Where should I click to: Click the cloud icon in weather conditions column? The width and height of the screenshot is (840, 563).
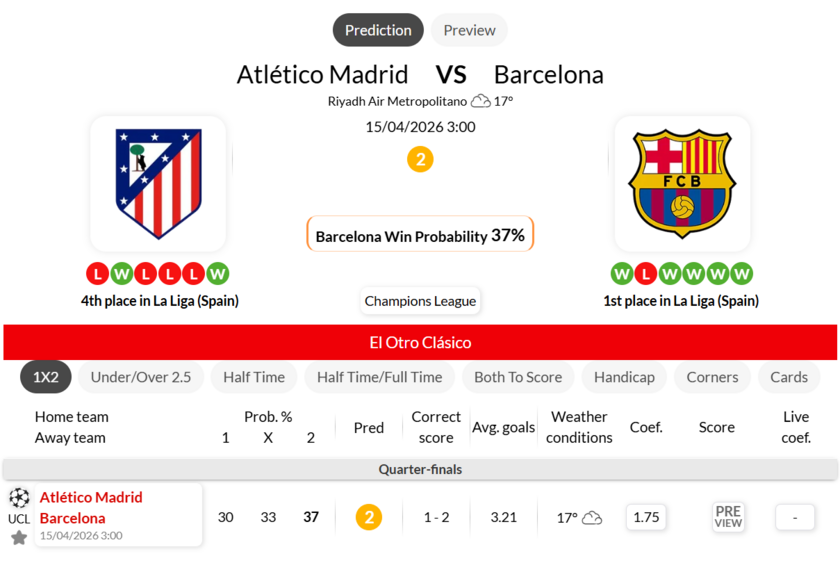592,517
